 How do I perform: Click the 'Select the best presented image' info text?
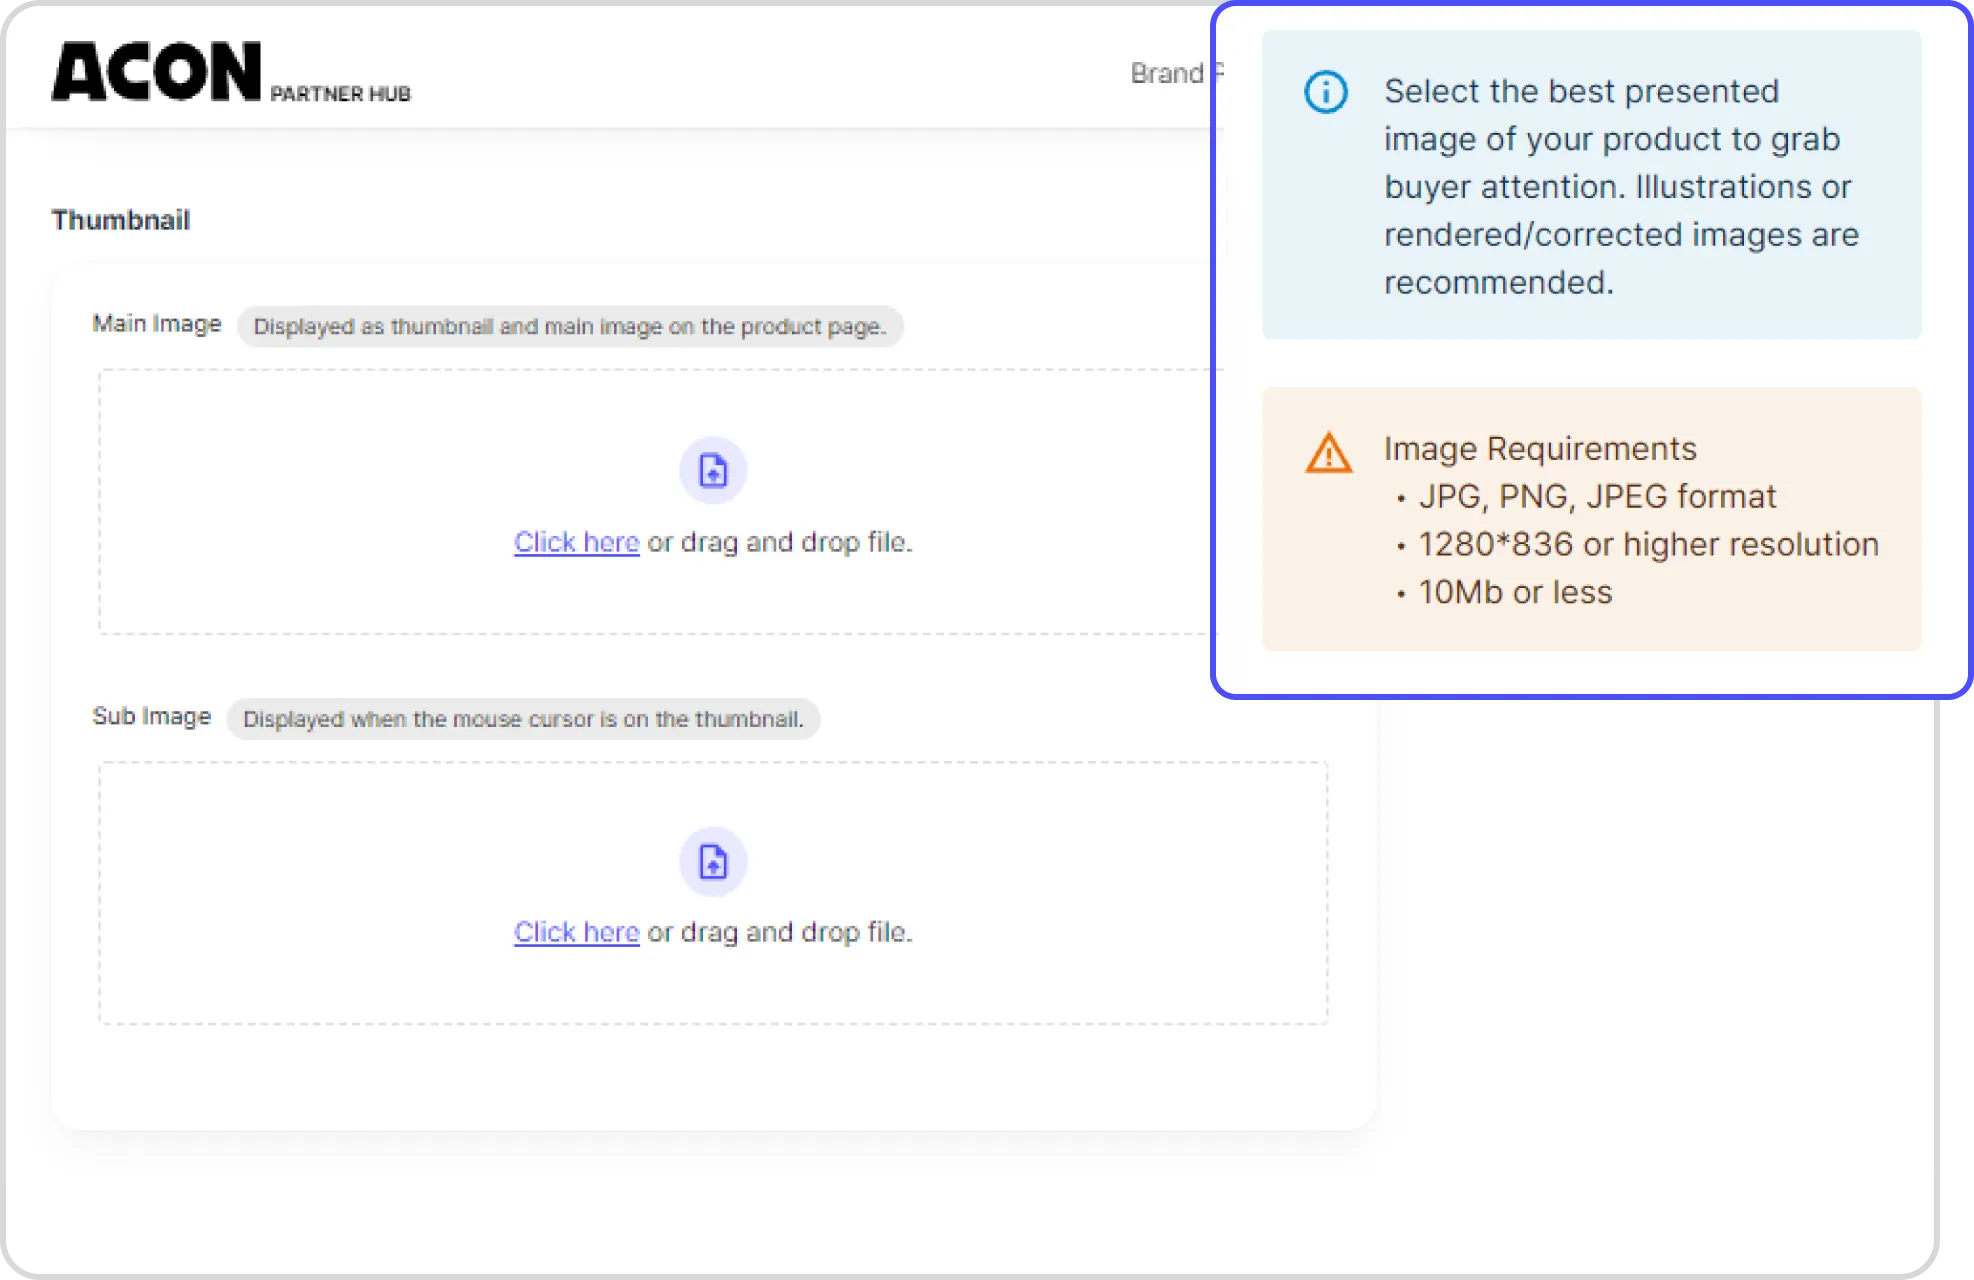[x=1620, y=187]
